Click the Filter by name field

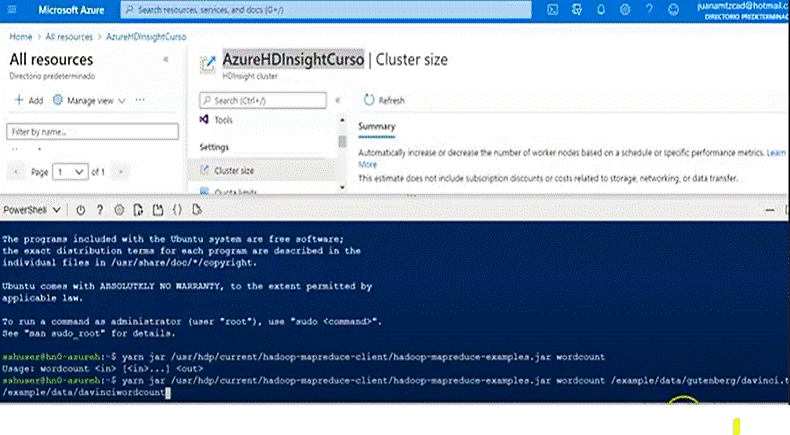click(92, 132)
